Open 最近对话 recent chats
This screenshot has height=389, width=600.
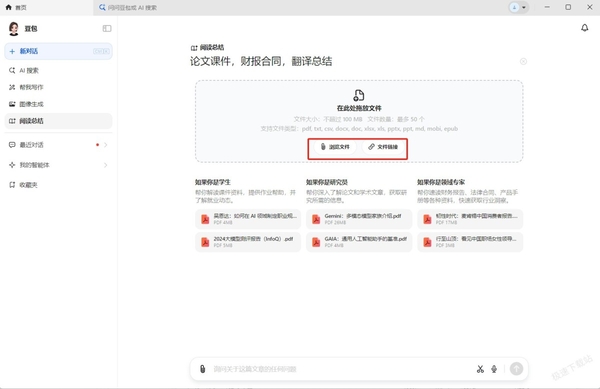(59, 145)
